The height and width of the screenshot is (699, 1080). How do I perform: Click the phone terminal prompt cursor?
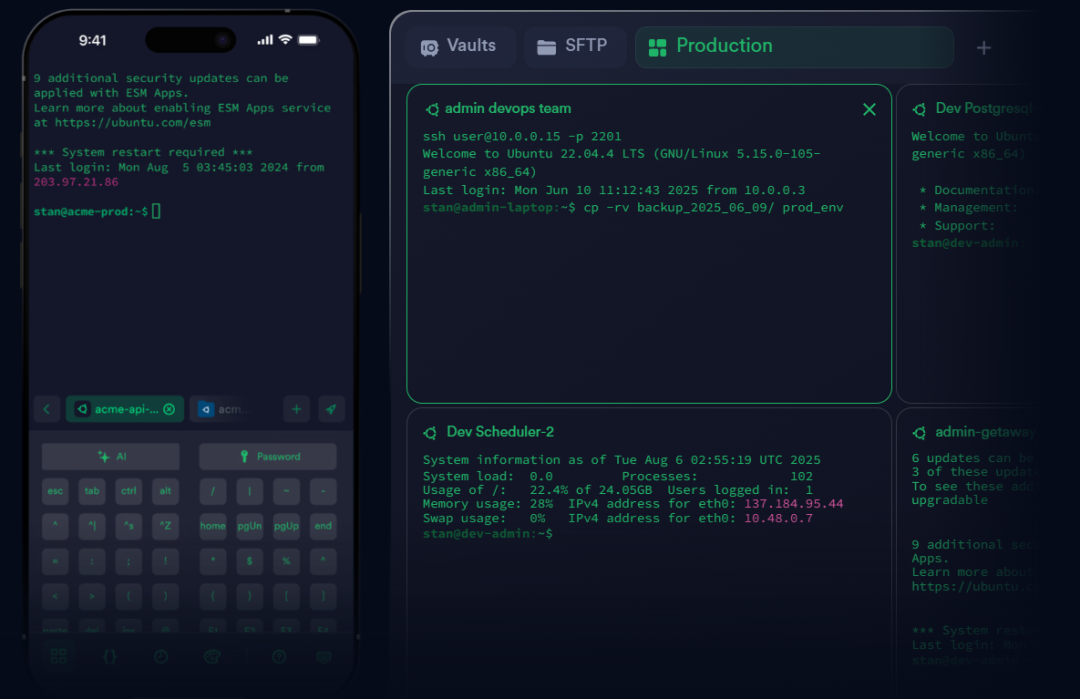click(156, 211)
